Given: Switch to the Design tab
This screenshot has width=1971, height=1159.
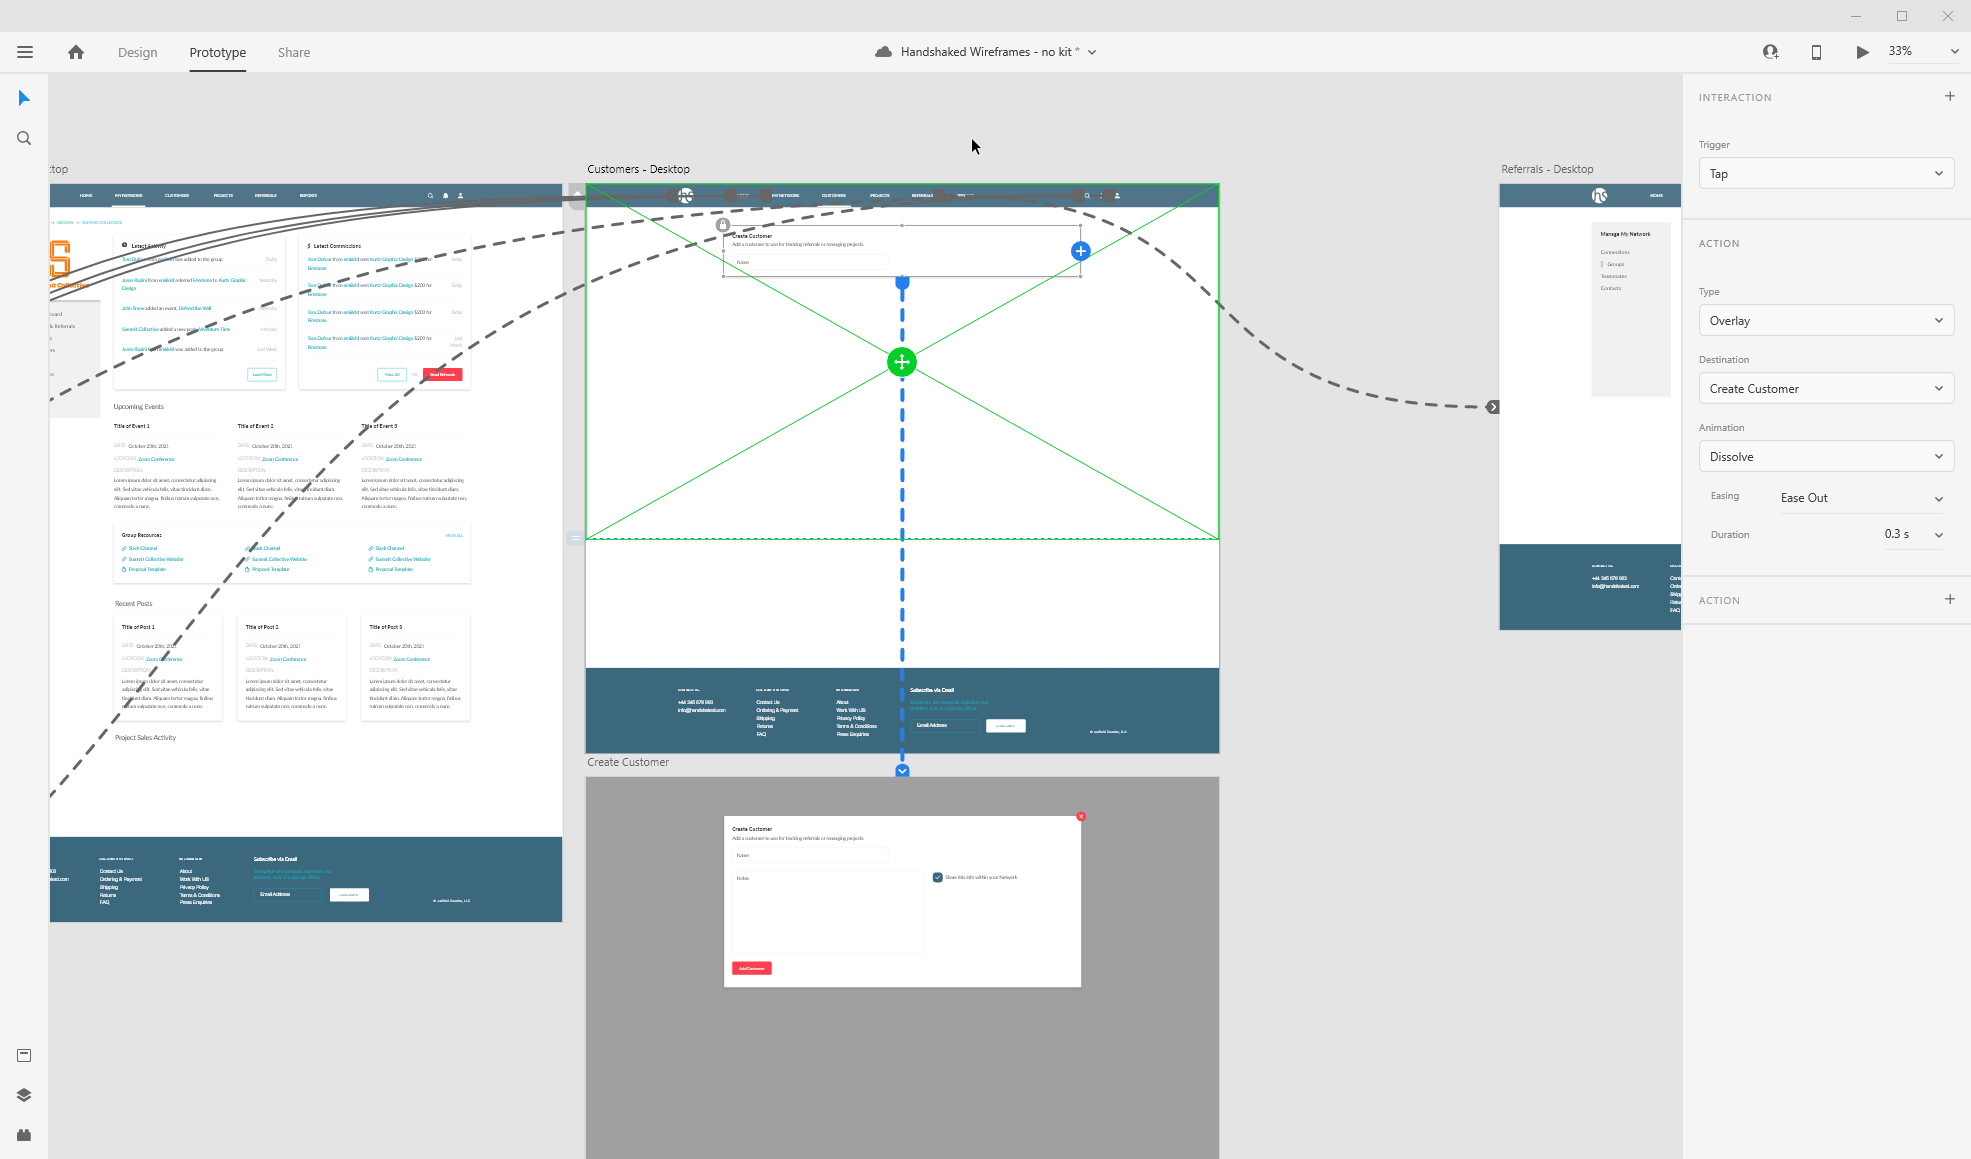Looking at the screenshot, I should point(137,52).
